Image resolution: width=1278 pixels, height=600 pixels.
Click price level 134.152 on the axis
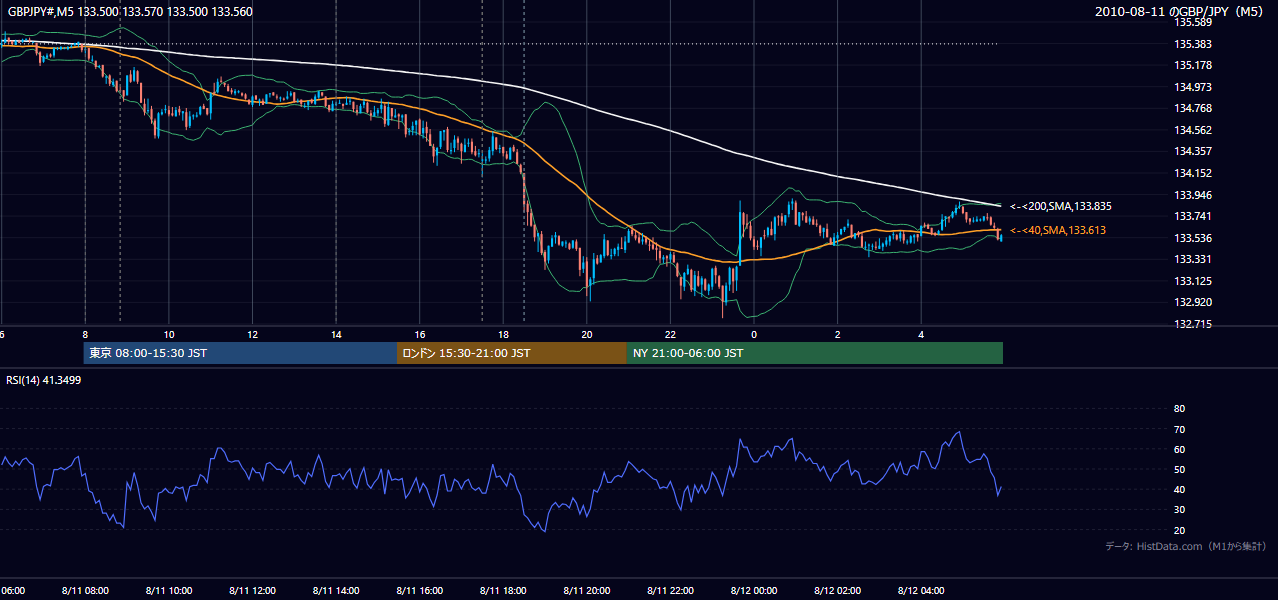pos(1192,173)
